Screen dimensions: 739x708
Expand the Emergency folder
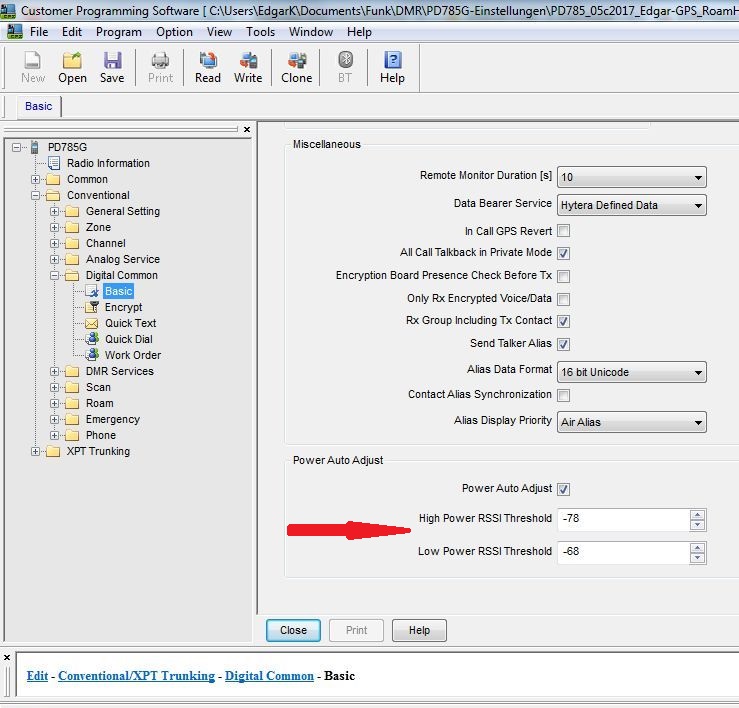pos(54,420)
